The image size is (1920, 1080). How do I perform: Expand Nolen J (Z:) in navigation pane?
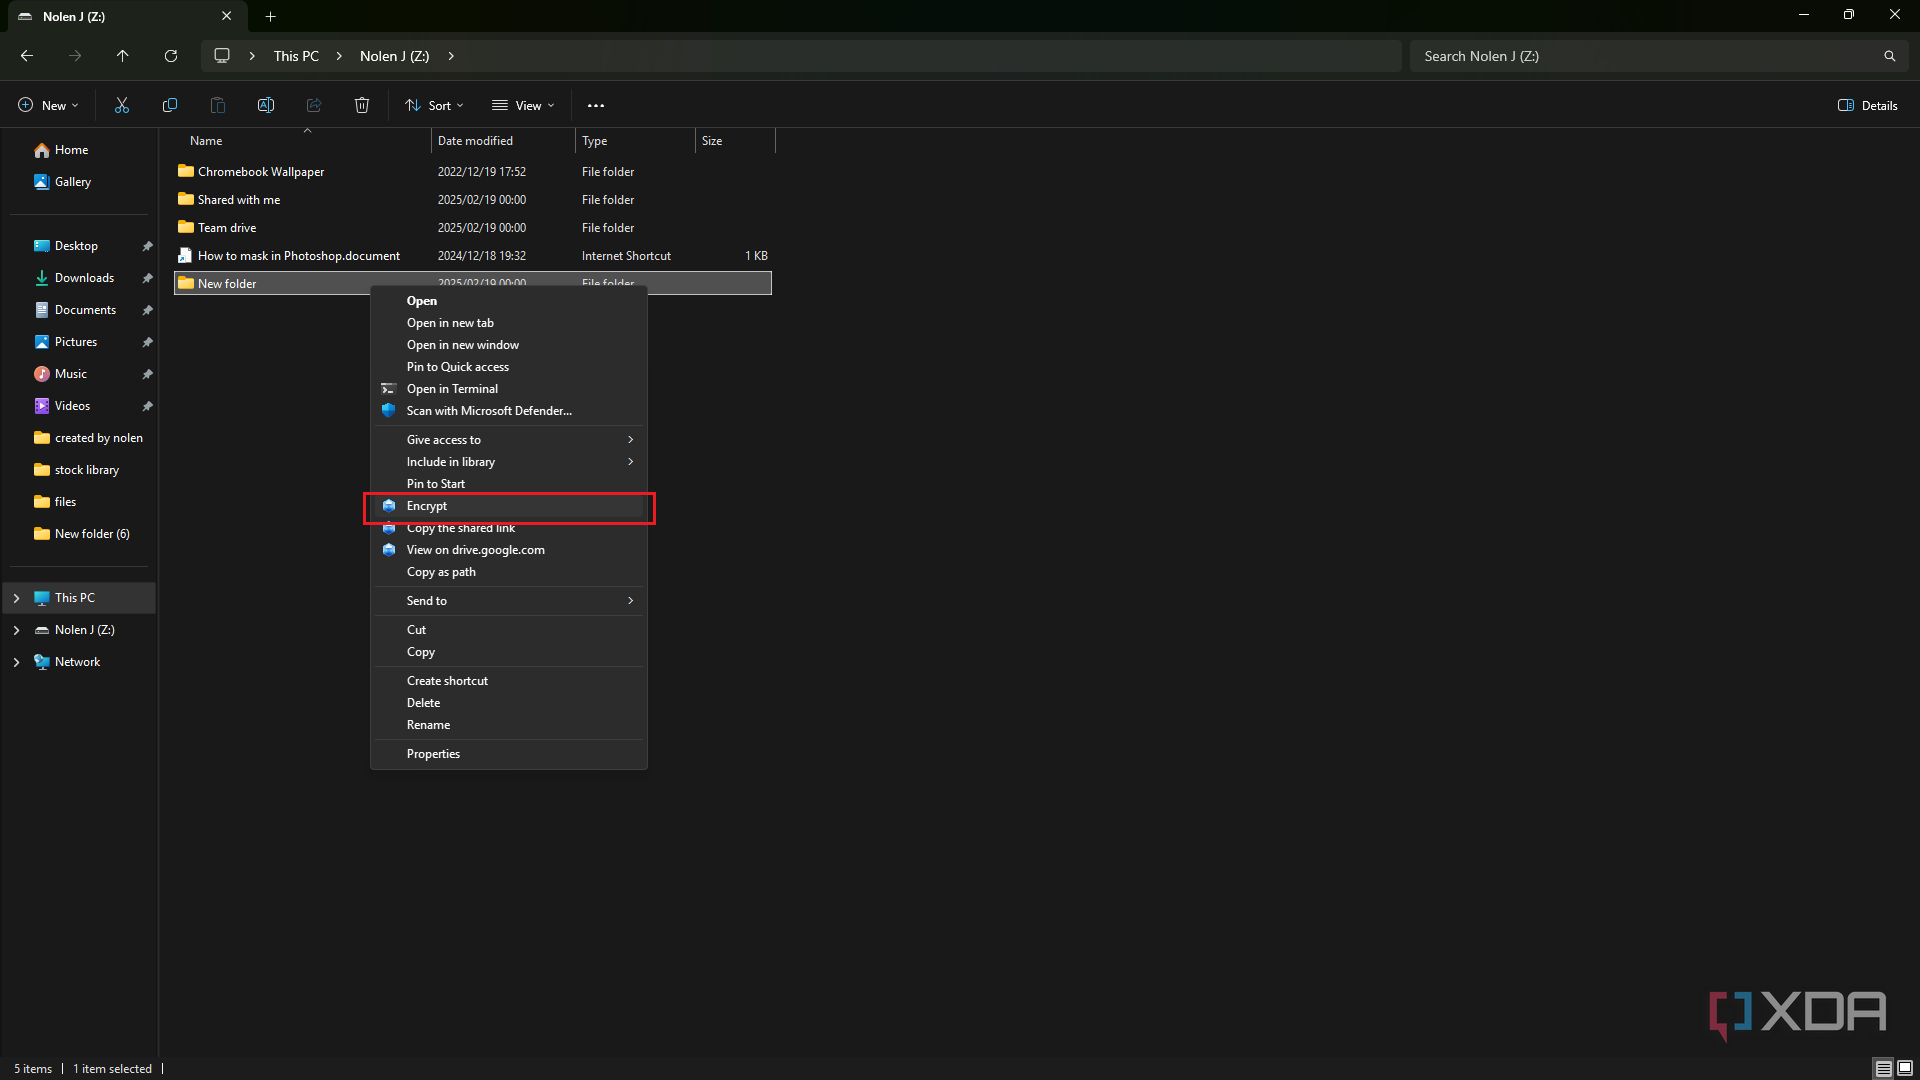16,630
